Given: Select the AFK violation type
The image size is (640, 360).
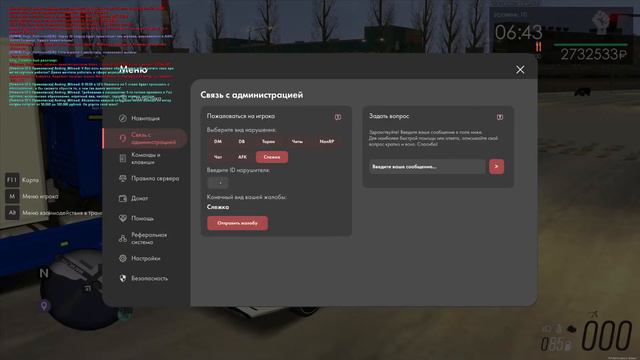Looking at the screenshot, I should [x=242, y=157].
